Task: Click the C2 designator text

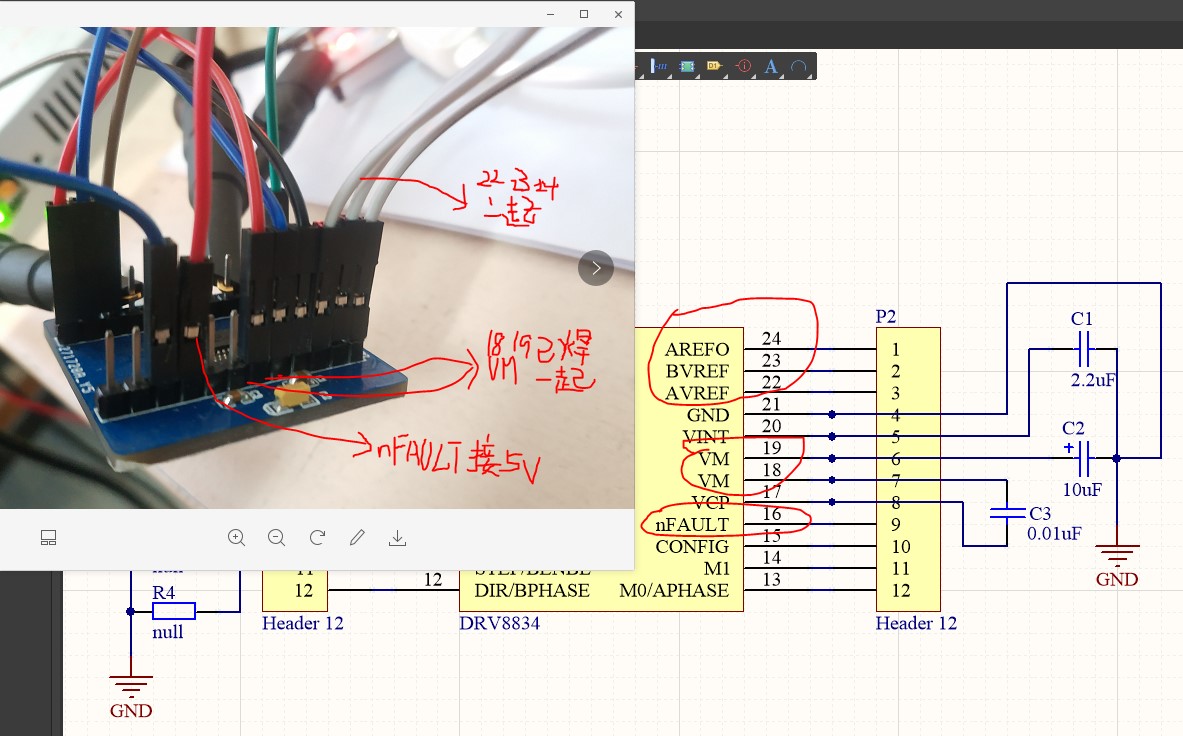Action: 1074,428
